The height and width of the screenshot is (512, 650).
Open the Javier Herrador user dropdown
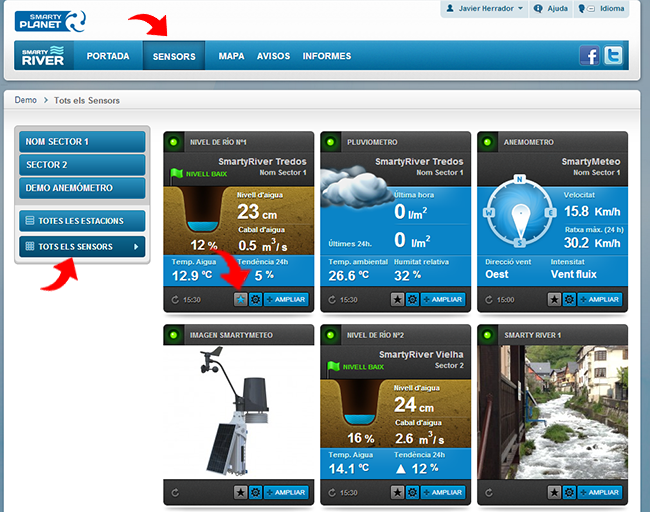pyautogui.click(x=483, y=9)
